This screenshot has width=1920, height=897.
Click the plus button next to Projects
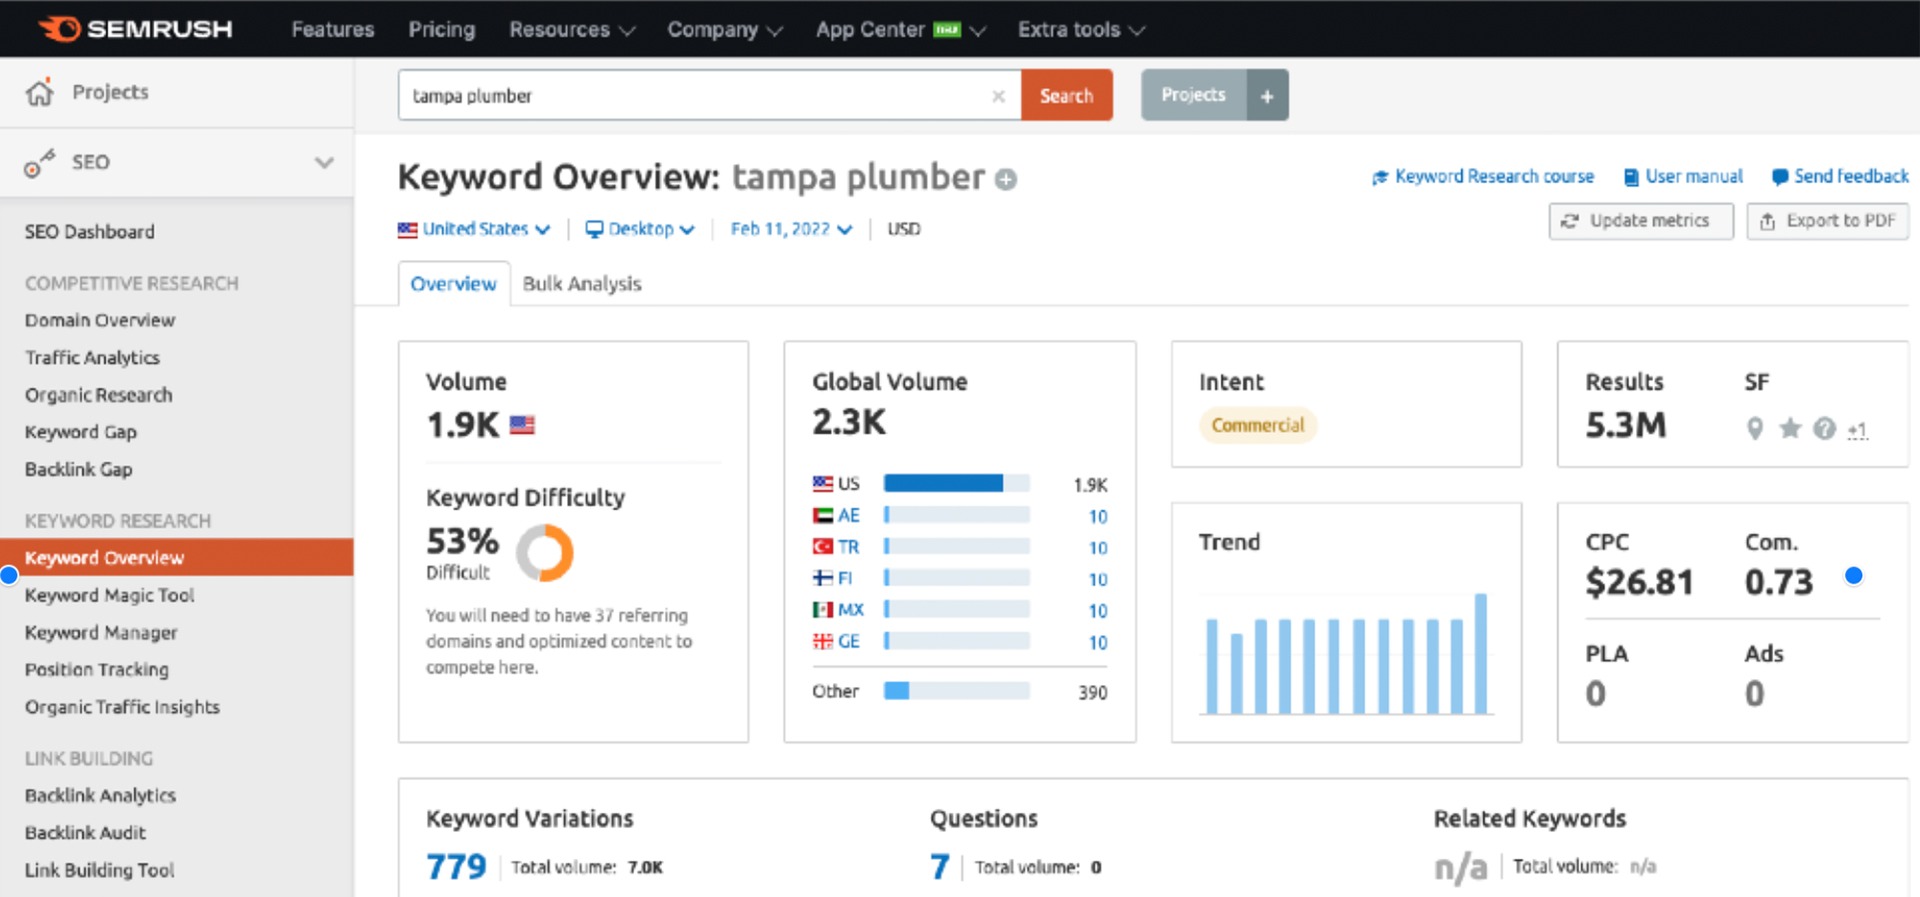point(1267,96)
